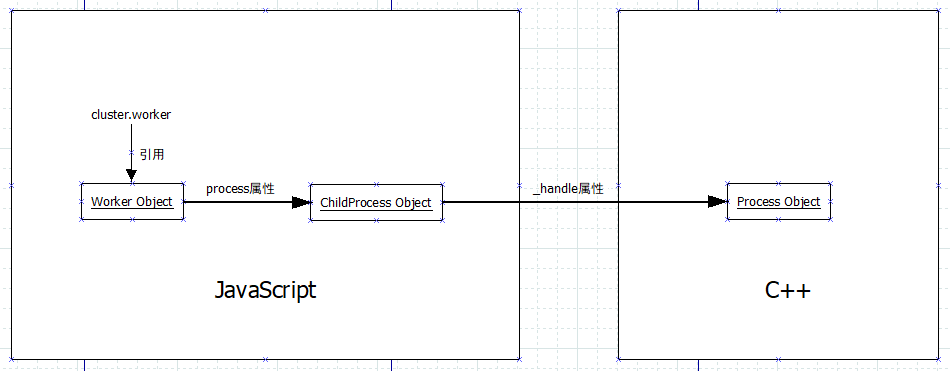Click the C++ container title
This screenshot has height=371, width=950.
pyautogui.click(x=788, y=290)
